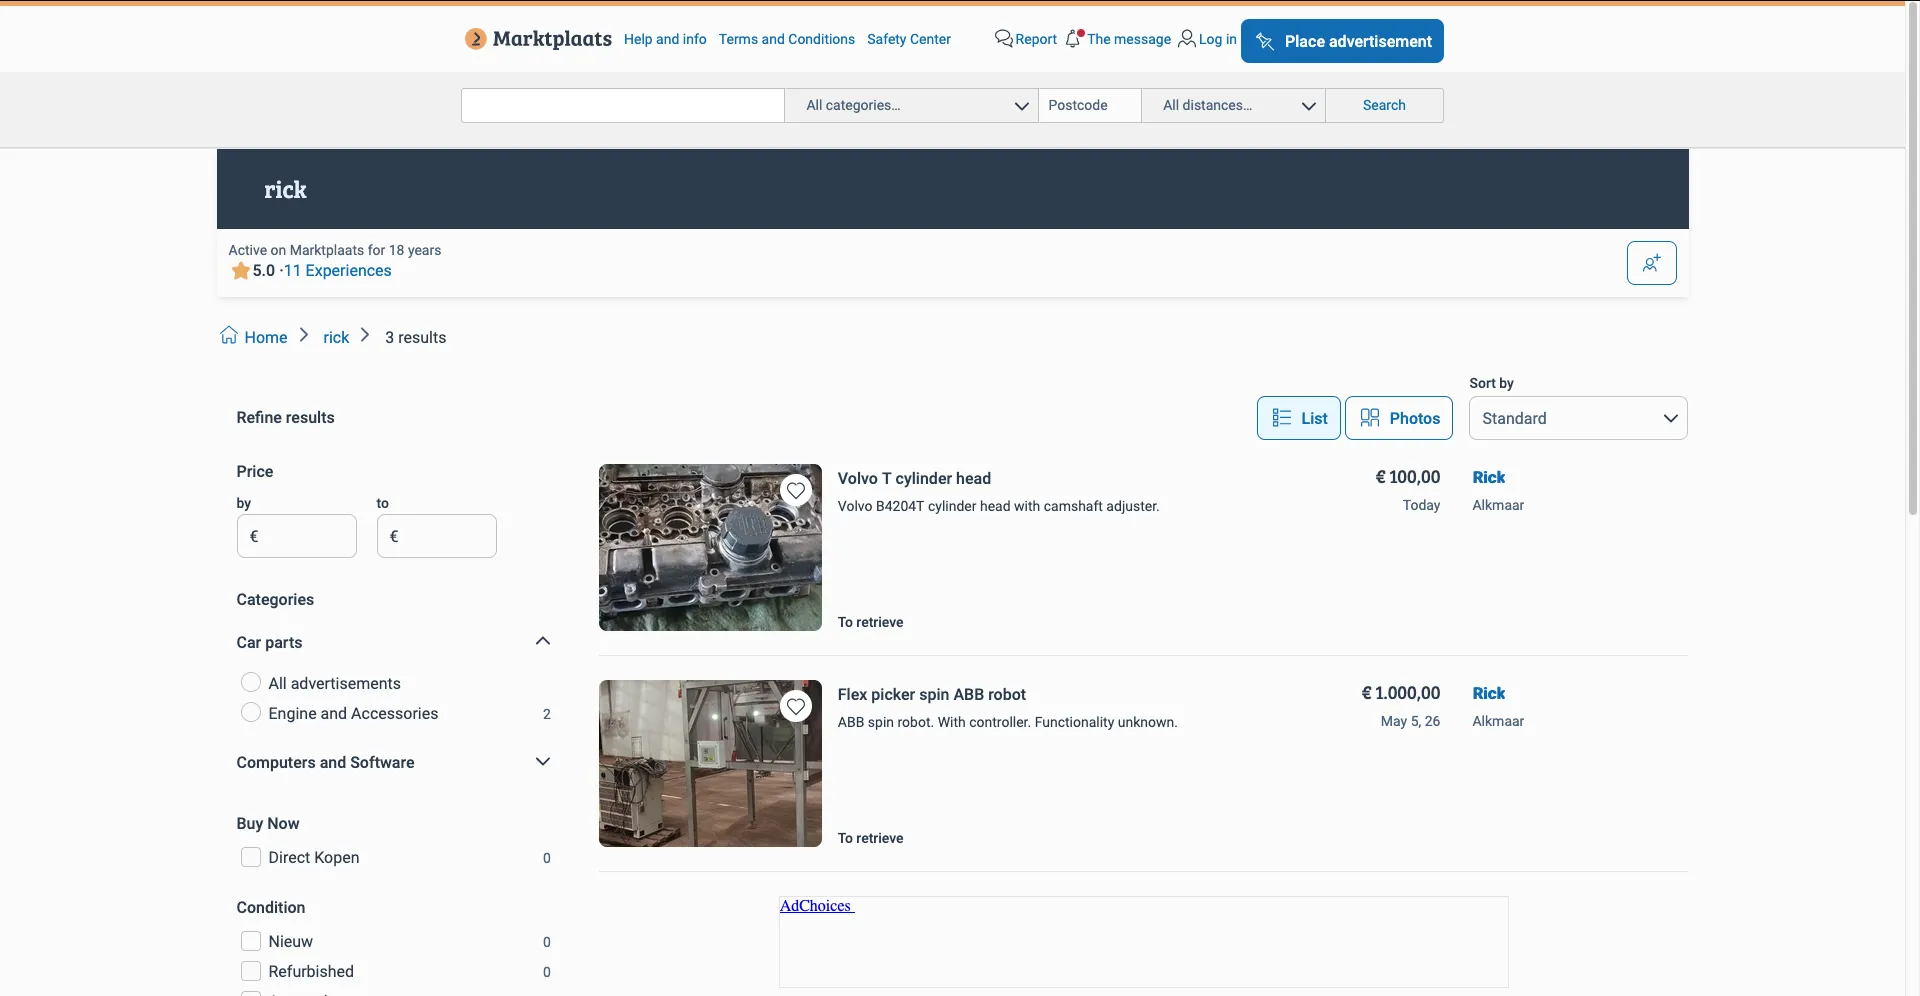Screen dimensions: 1920x996
Task: Open the Flex picker spin ABB robot title
Action: click(932, 694)
